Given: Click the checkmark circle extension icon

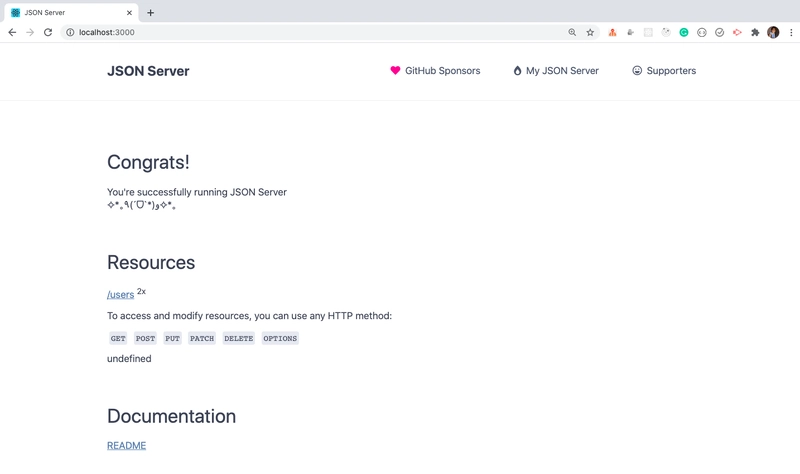Looking at the screenshot, I should [x=719, y=32].
